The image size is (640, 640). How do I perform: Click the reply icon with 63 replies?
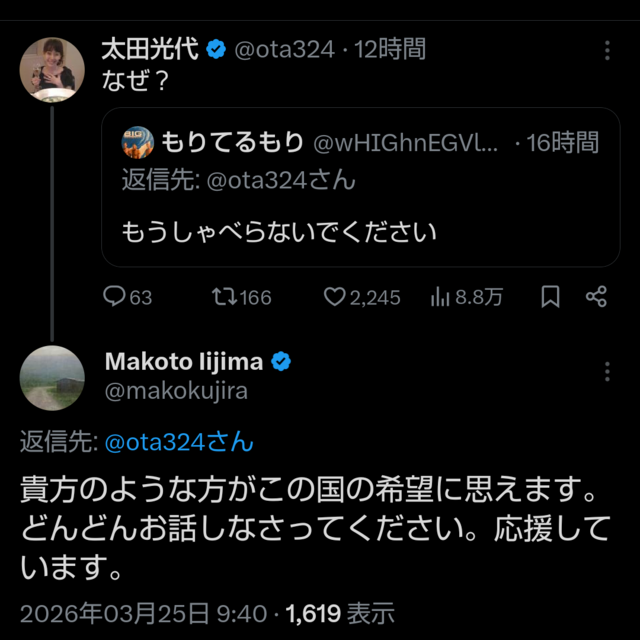point(115,297)
